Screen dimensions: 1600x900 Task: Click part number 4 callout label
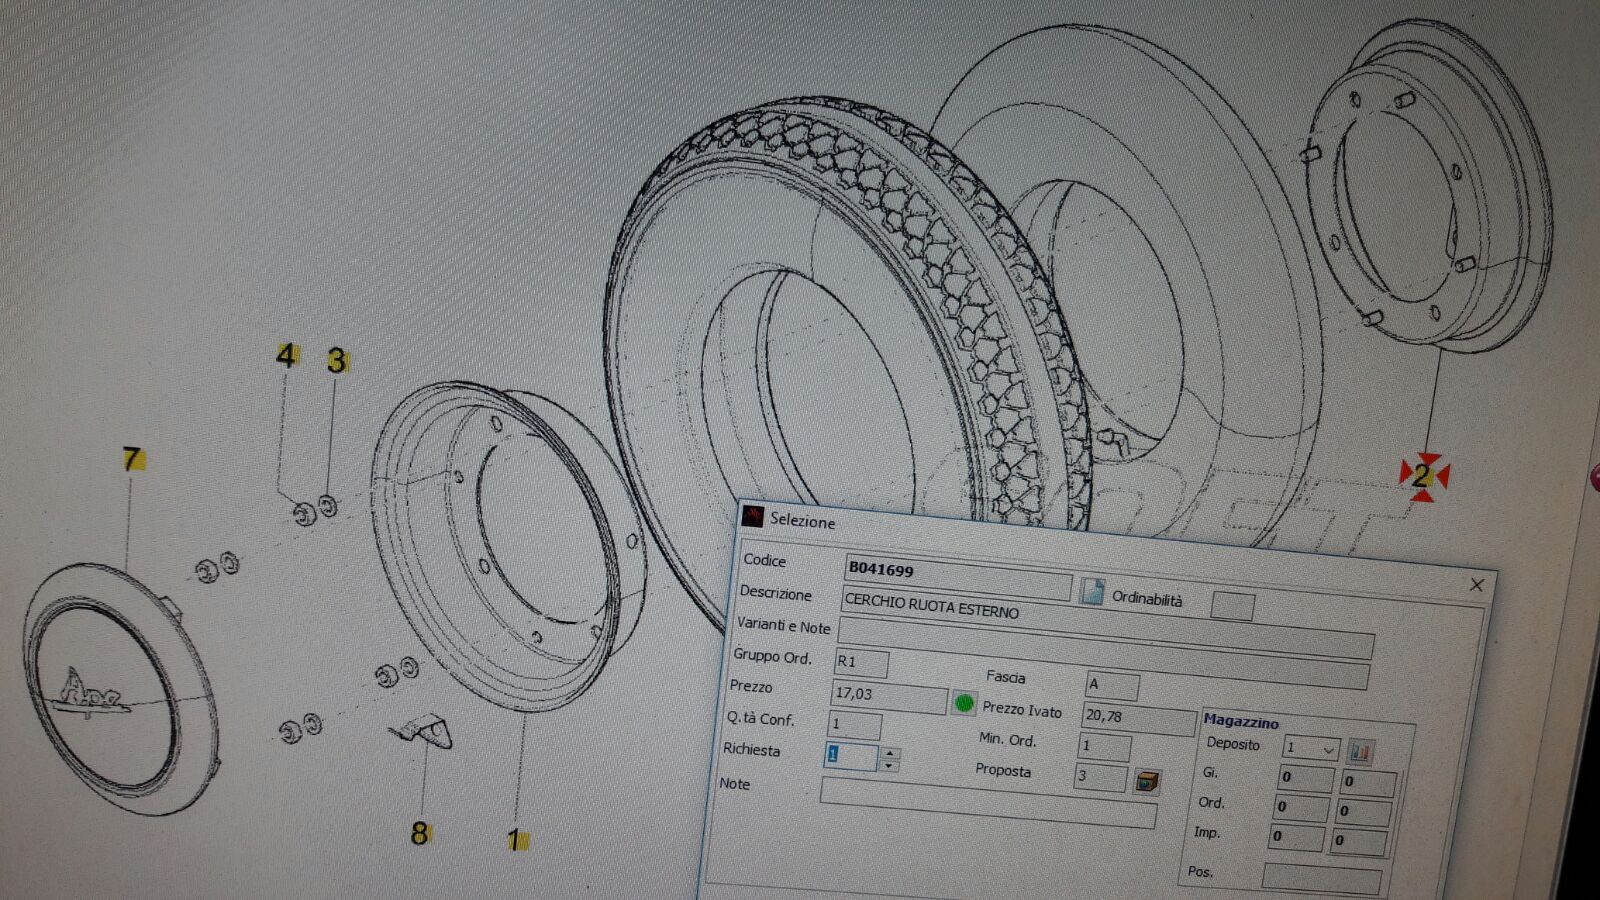[x=286, y=355]
